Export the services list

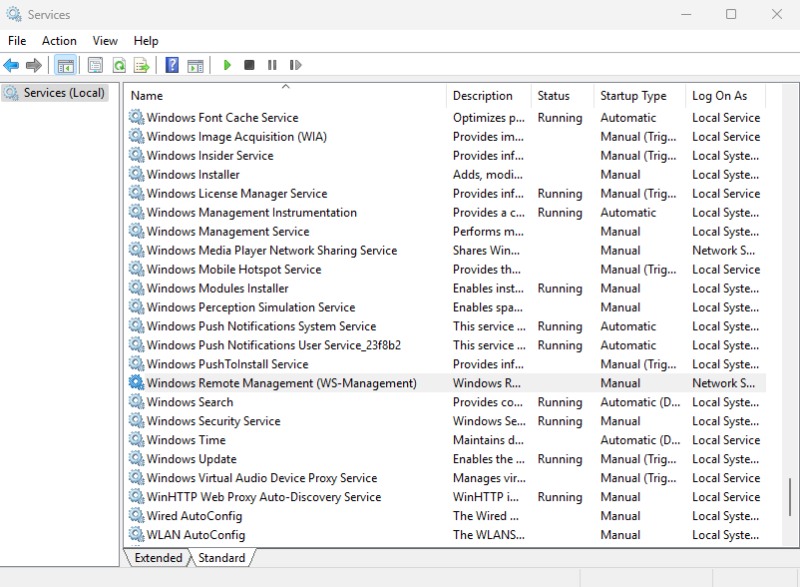point(143,65)
